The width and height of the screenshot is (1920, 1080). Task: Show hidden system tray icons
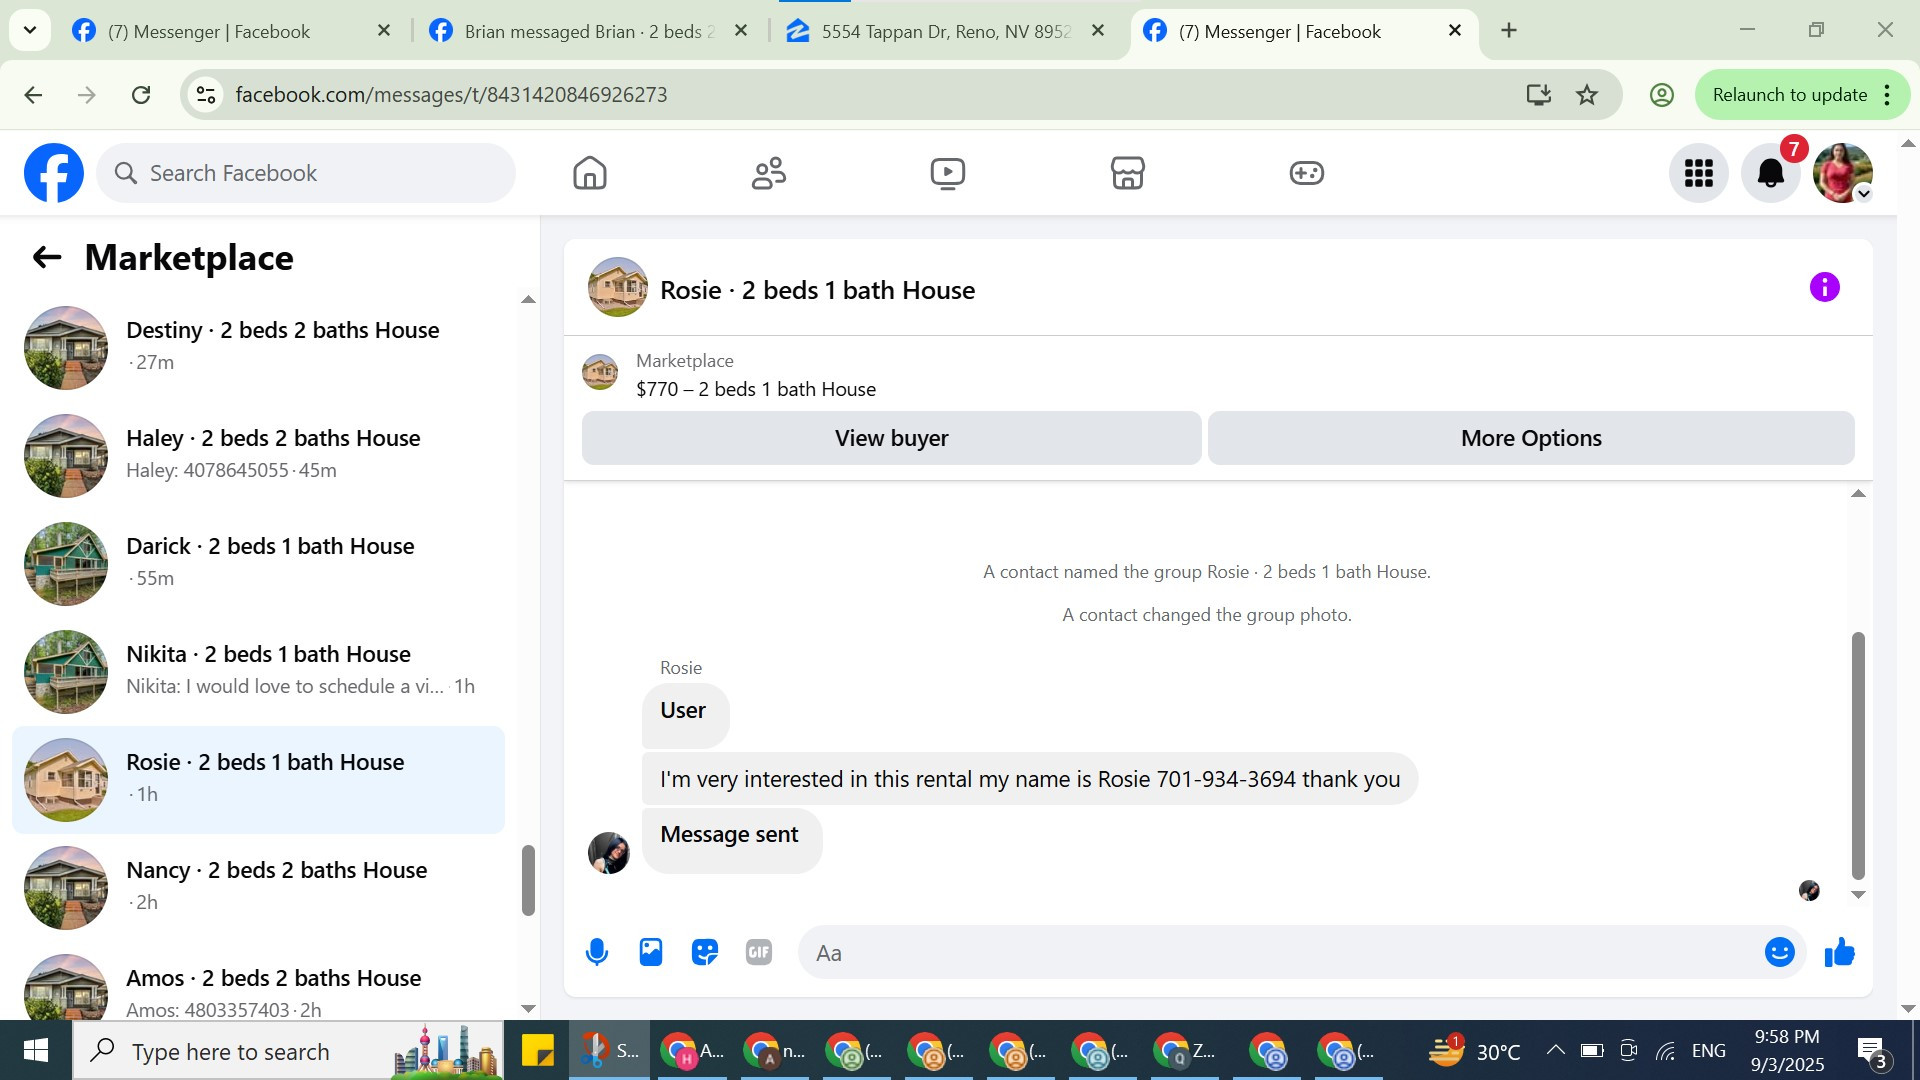point(1555,1050)
